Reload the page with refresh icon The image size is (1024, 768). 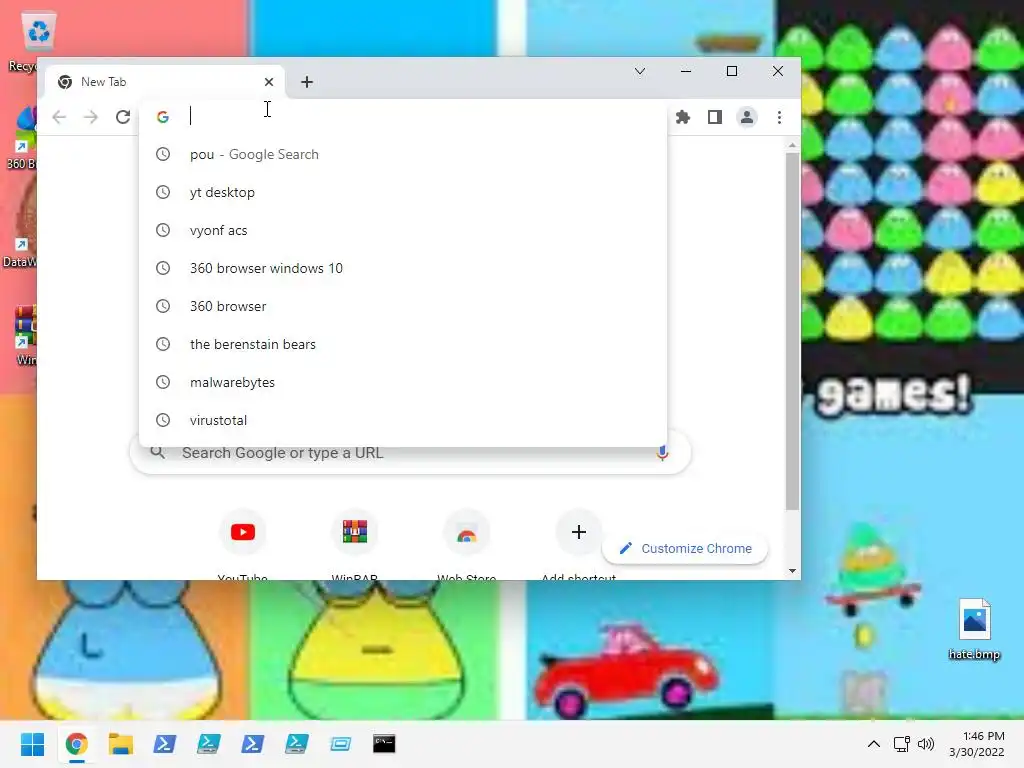123,117
